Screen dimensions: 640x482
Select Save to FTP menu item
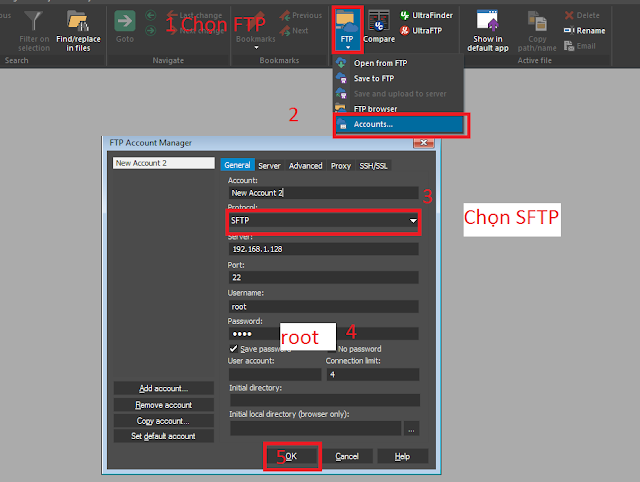coord(399,78)
